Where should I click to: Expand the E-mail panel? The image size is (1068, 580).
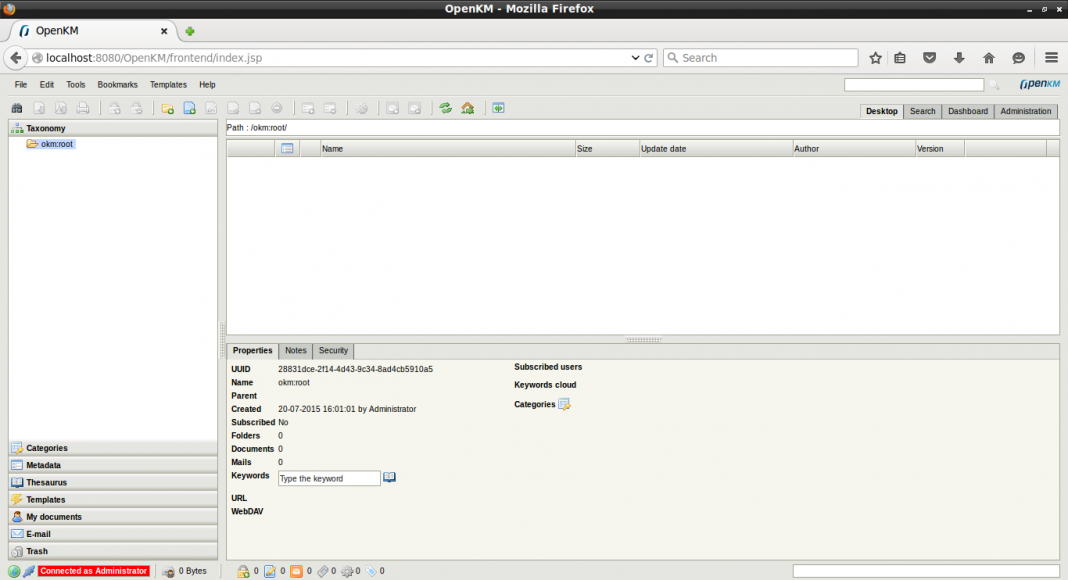click(x=113, y=534)
